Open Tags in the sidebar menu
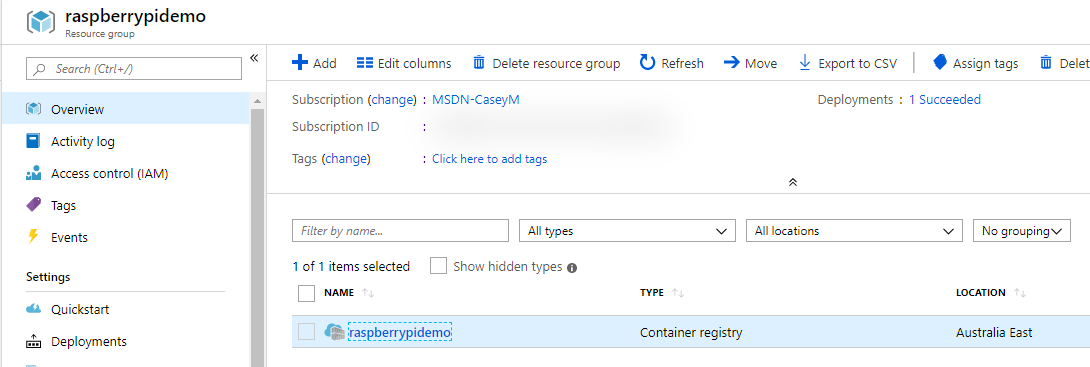This screenshot has width=1090, height=367. (x=125, y=205)
